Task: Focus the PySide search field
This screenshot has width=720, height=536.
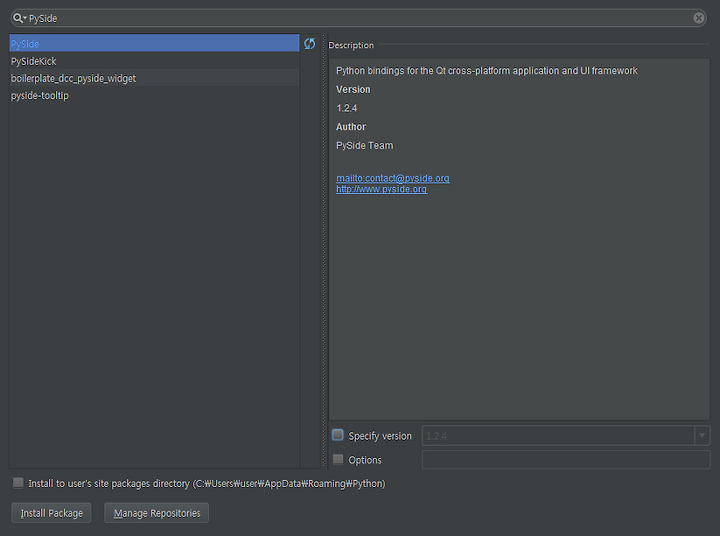Action: [x=358, y=18]
